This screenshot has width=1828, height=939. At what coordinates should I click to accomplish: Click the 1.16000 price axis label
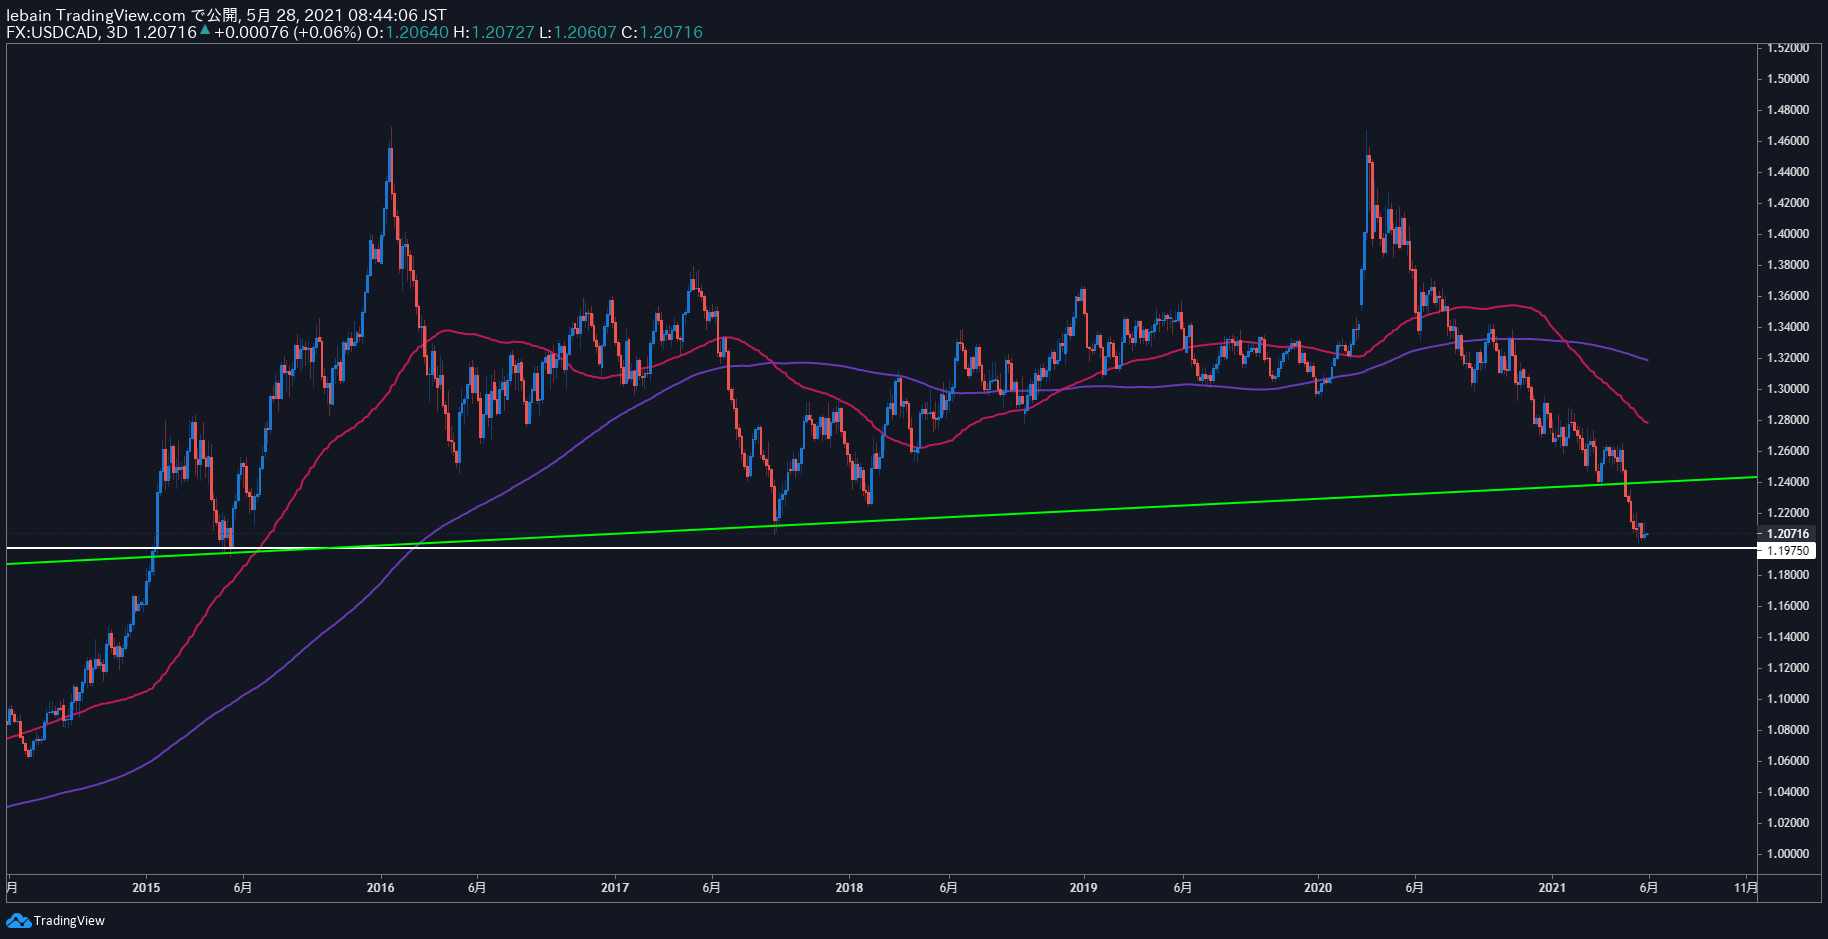(1788, 606)
